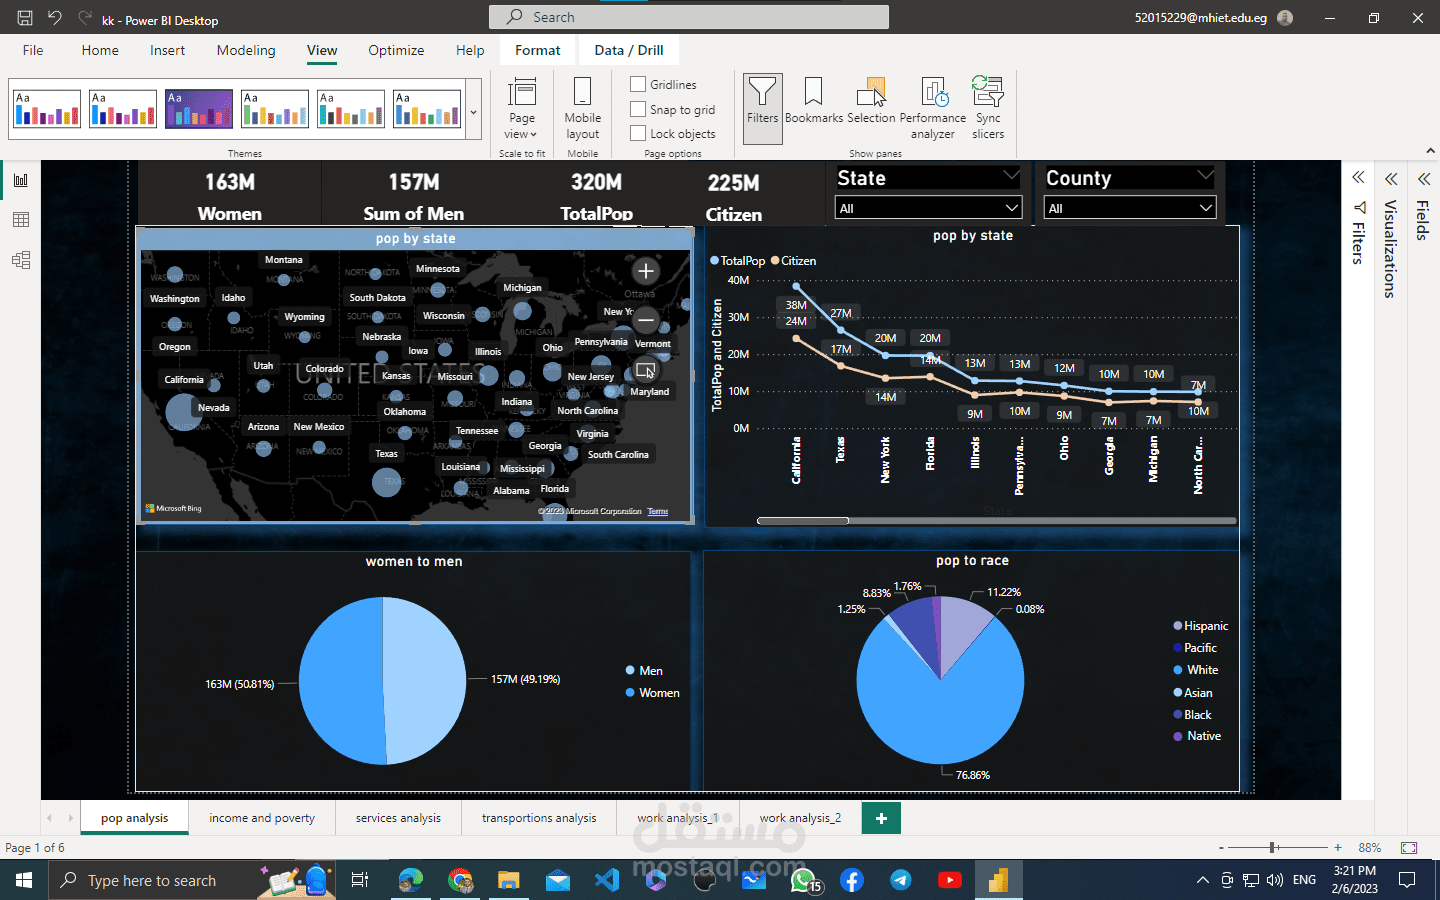Screen dimensions: 1440x900
Task: Go to the services analysis page tab
Action: tap(398, 818)
